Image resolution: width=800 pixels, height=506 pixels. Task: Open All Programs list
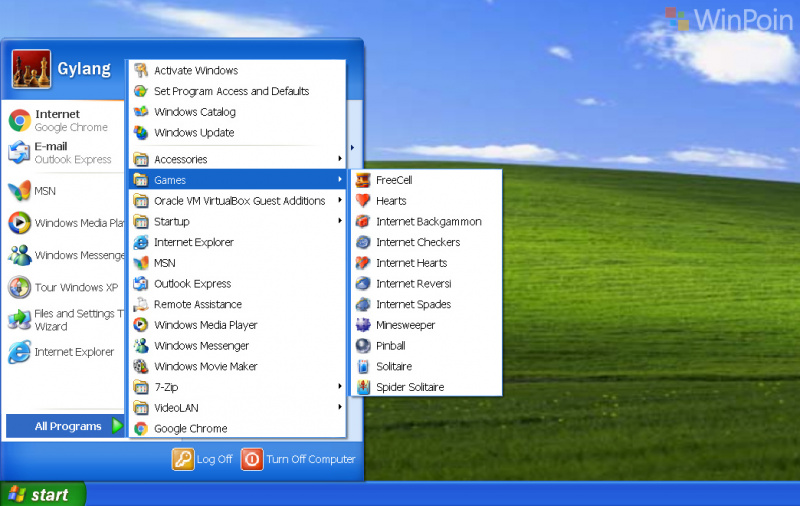[x=65, y=426]
